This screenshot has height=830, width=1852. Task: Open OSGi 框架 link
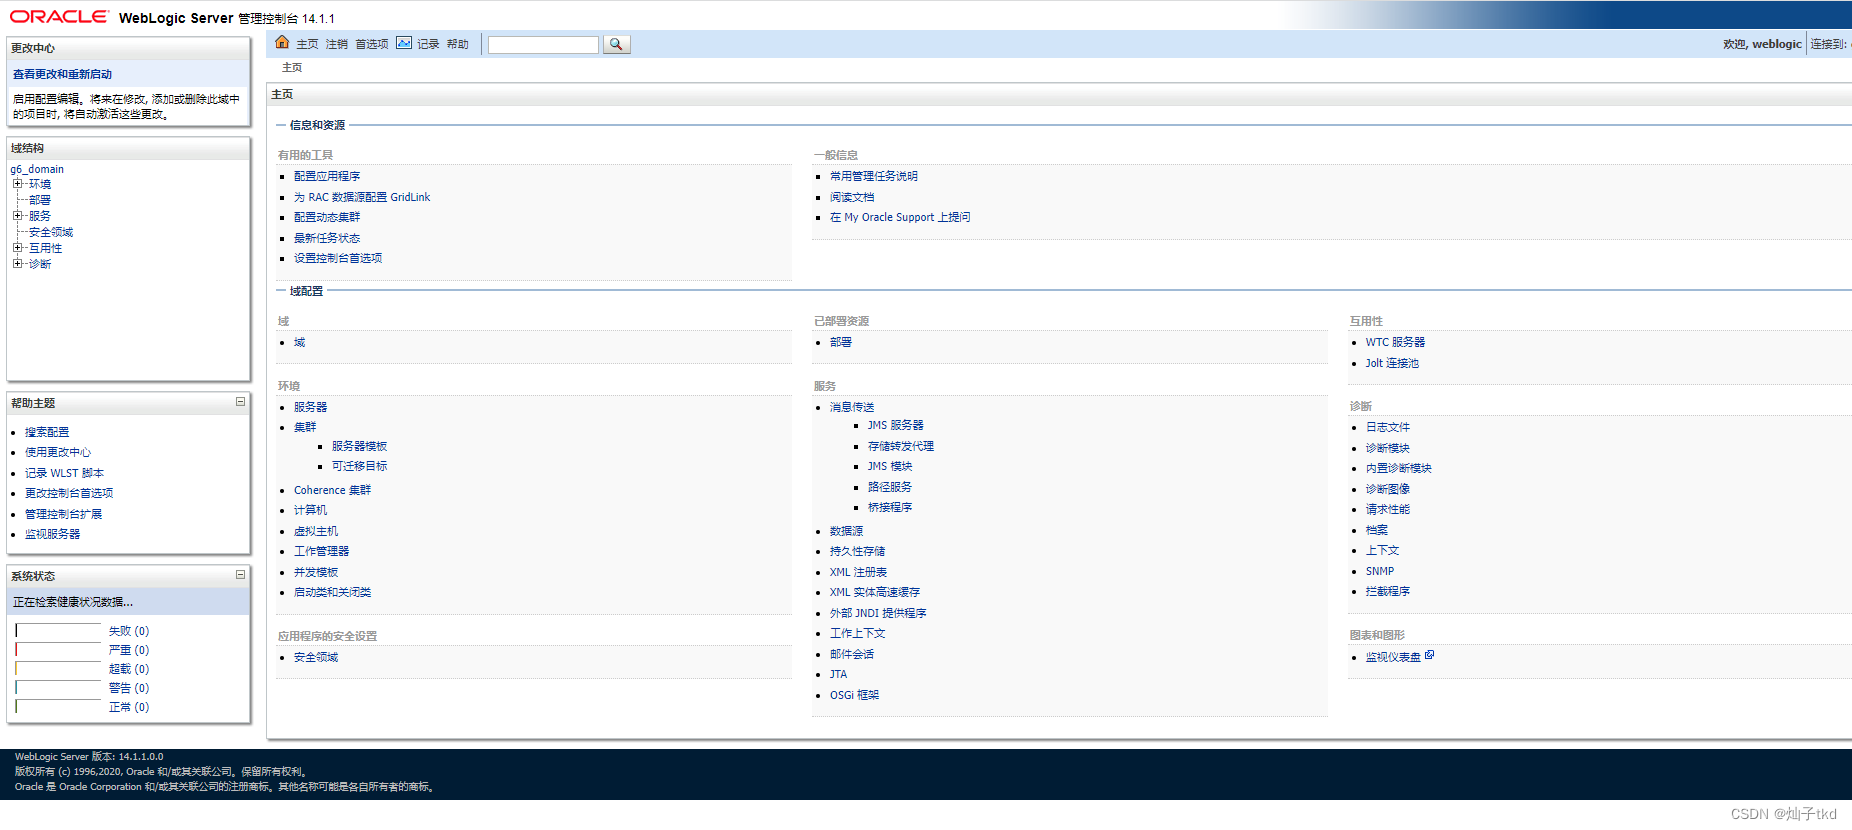pos(854,695)
